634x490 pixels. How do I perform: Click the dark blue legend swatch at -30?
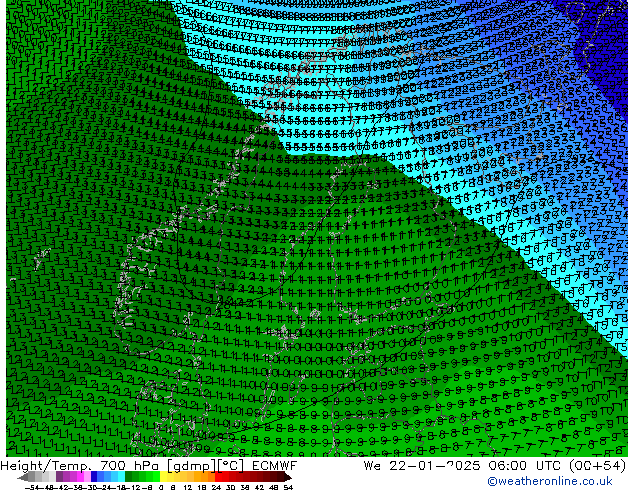click(94, 477)
